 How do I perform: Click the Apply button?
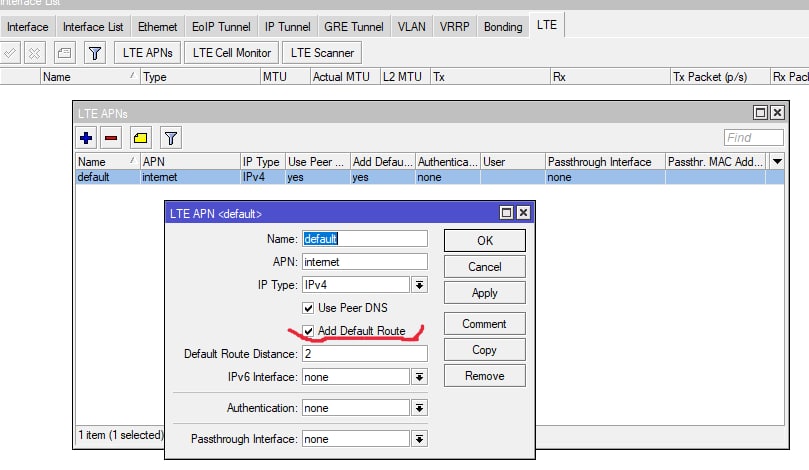click(x=484, y=293)
